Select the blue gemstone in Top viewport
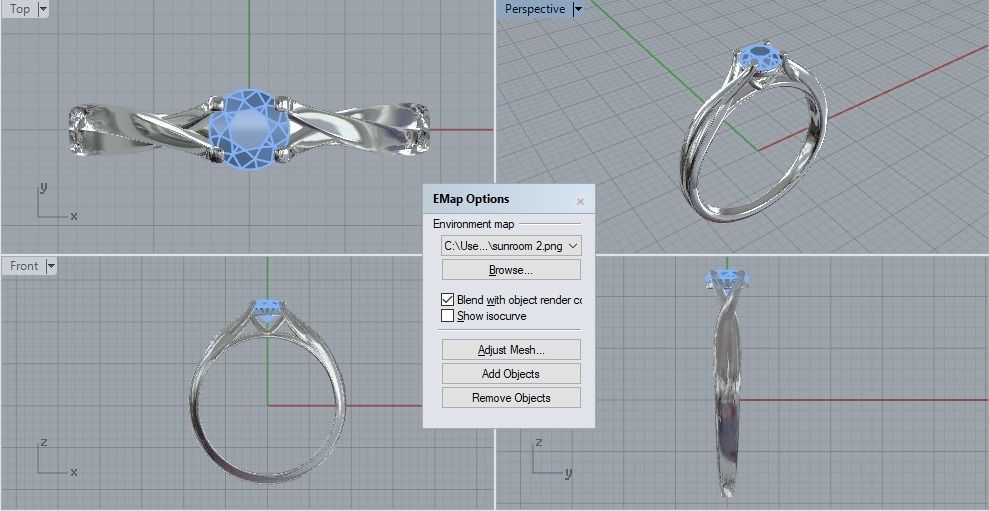Screen dimensions: 989x511 (x=249, y=129)
